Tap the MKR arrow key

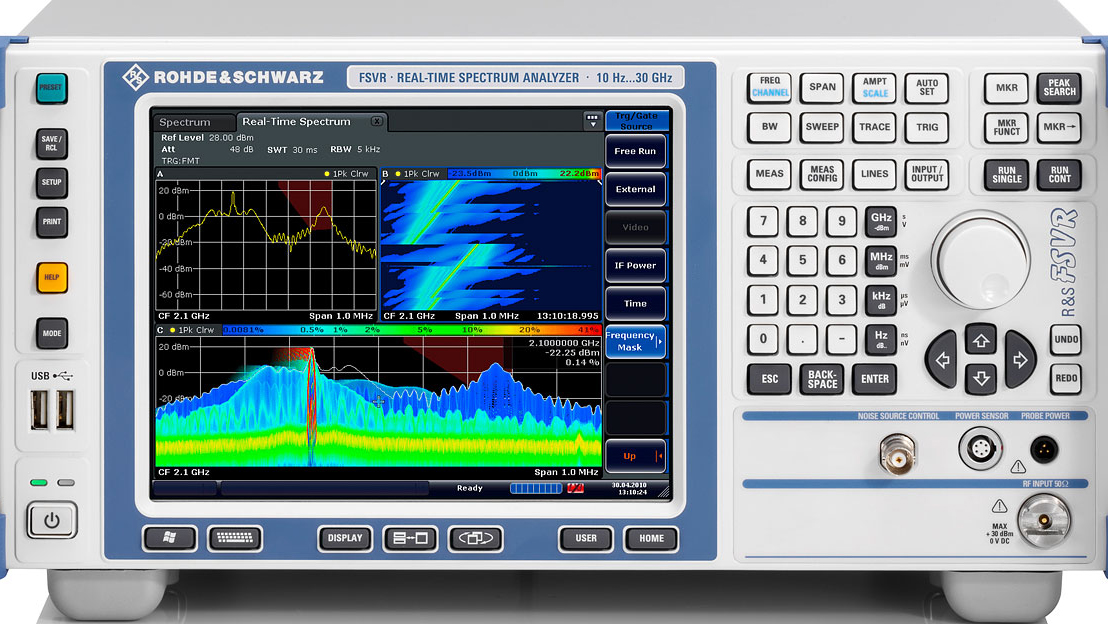tap(1059, 127)
